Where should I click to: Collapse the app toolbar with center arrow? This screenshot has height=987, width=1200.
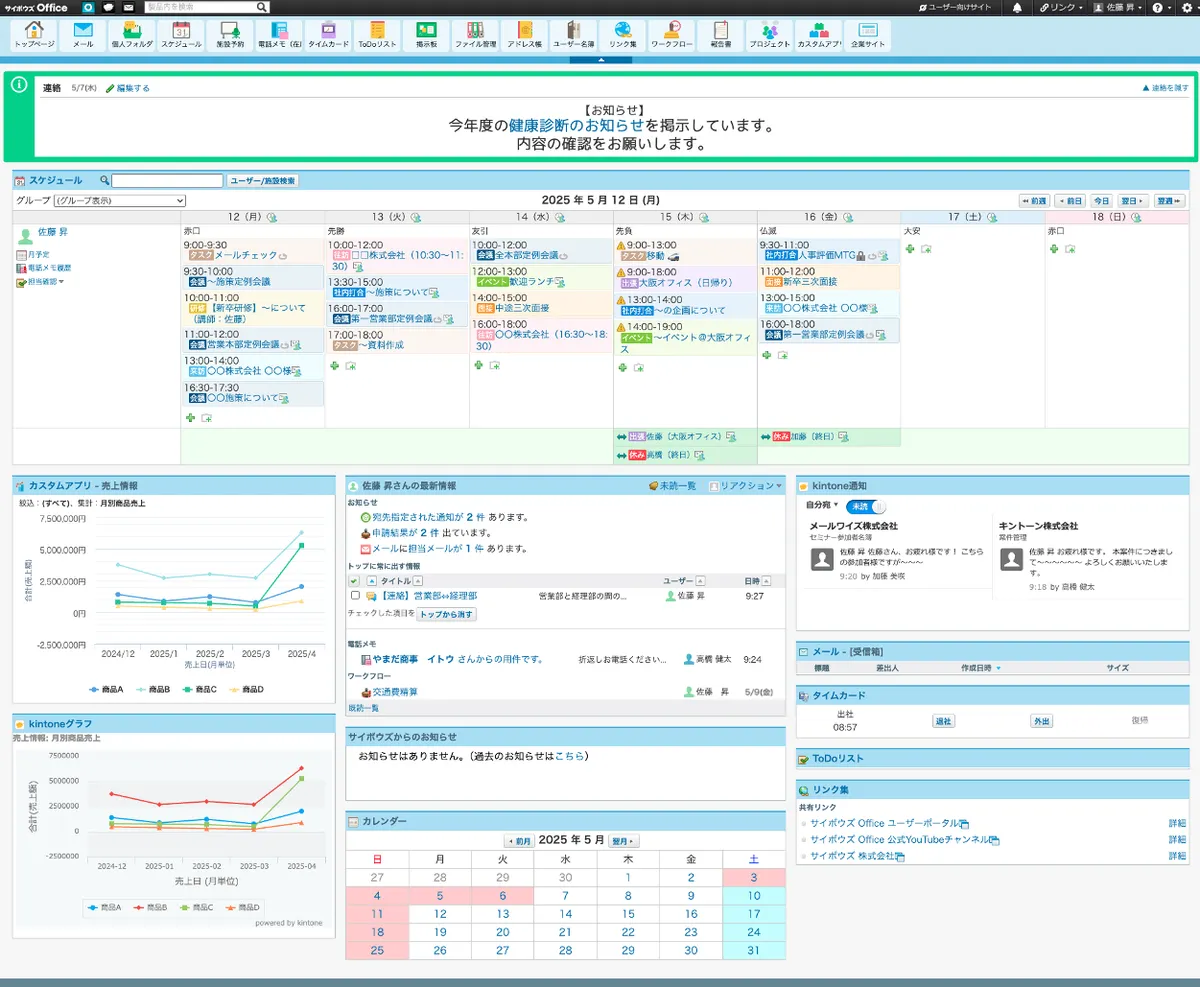pyautogui.click(x=600, y=60)
